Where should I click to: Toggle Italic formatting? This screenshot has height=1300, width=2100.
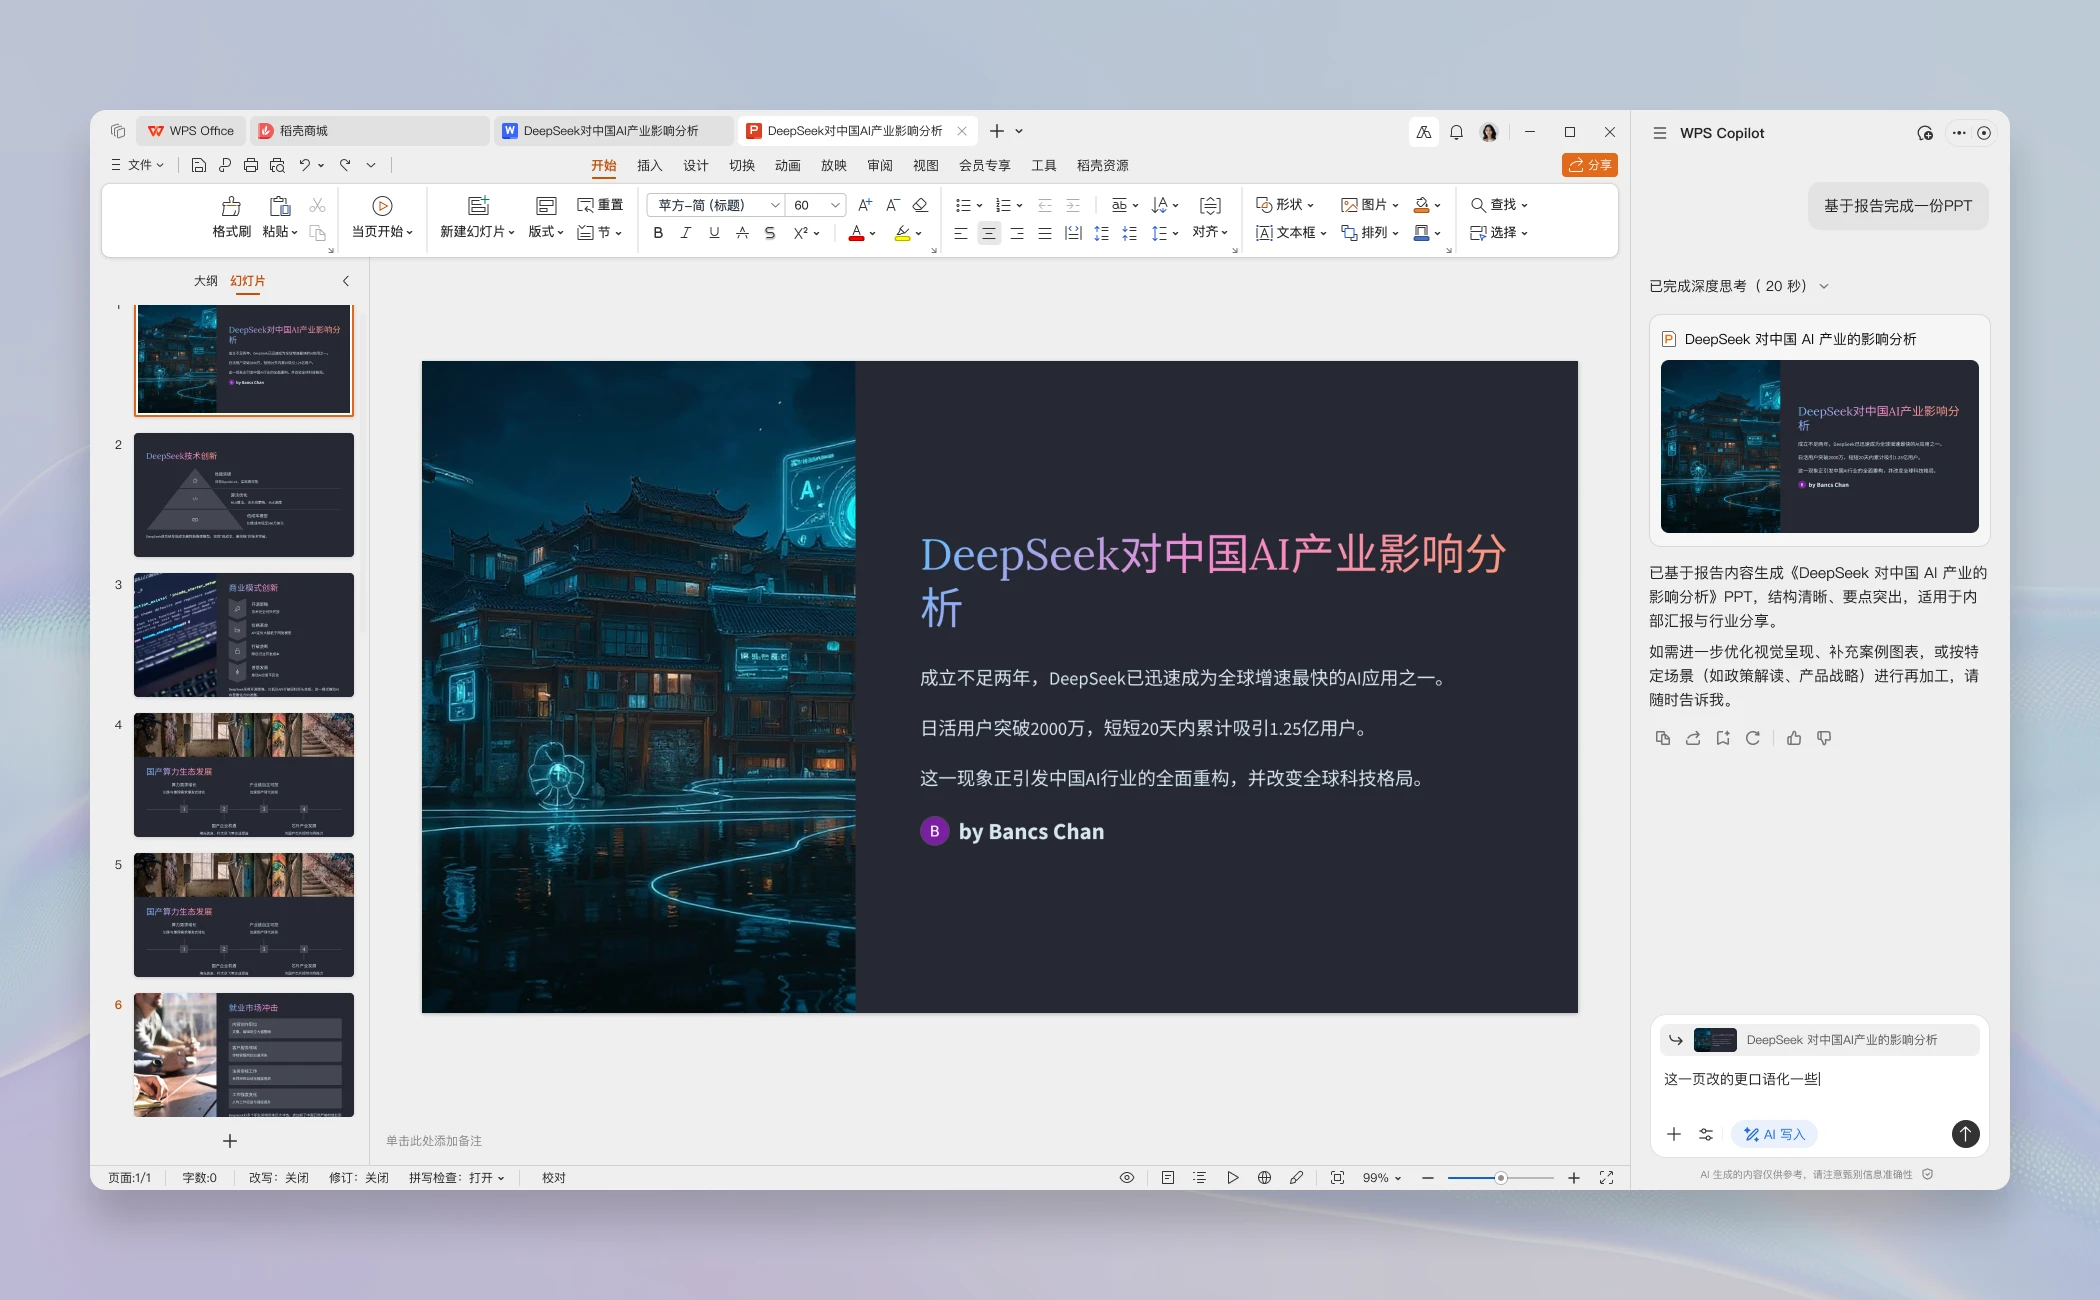(686, 233)
